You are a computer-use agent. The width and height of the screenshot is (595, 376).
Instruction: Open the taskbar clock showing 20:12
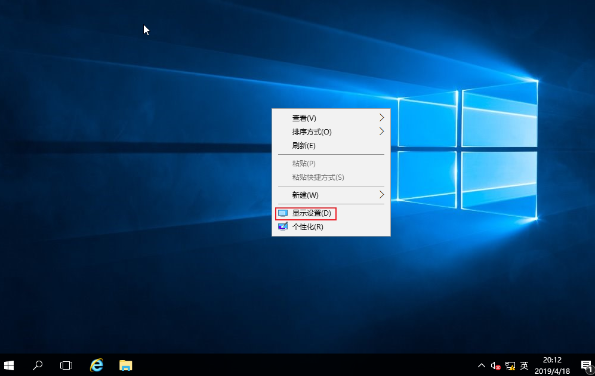point(552,365)
